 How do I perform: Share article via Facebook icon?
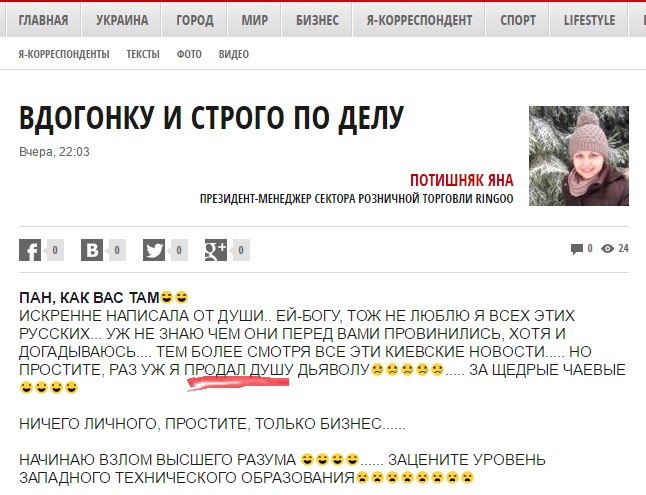[x=30, y=250]
